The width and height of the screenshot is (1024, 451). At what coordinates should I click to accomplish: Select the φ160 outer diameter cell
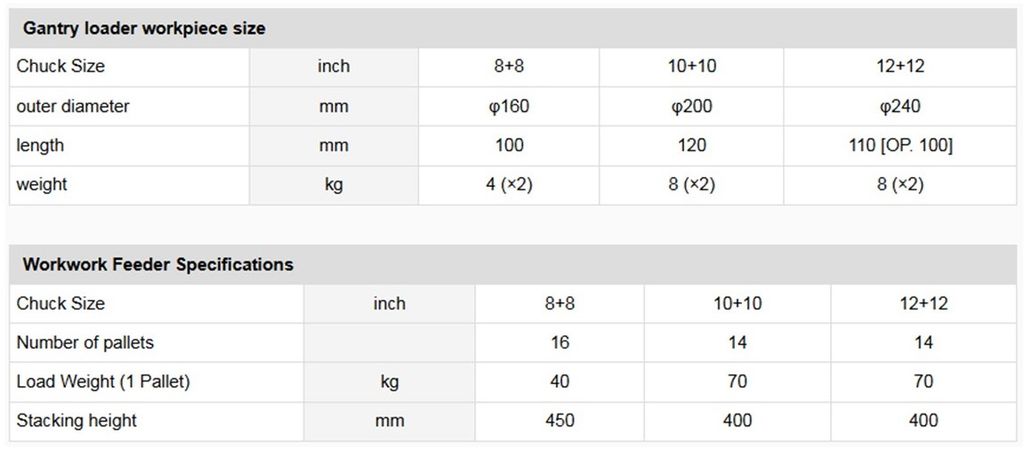(509, 106)
